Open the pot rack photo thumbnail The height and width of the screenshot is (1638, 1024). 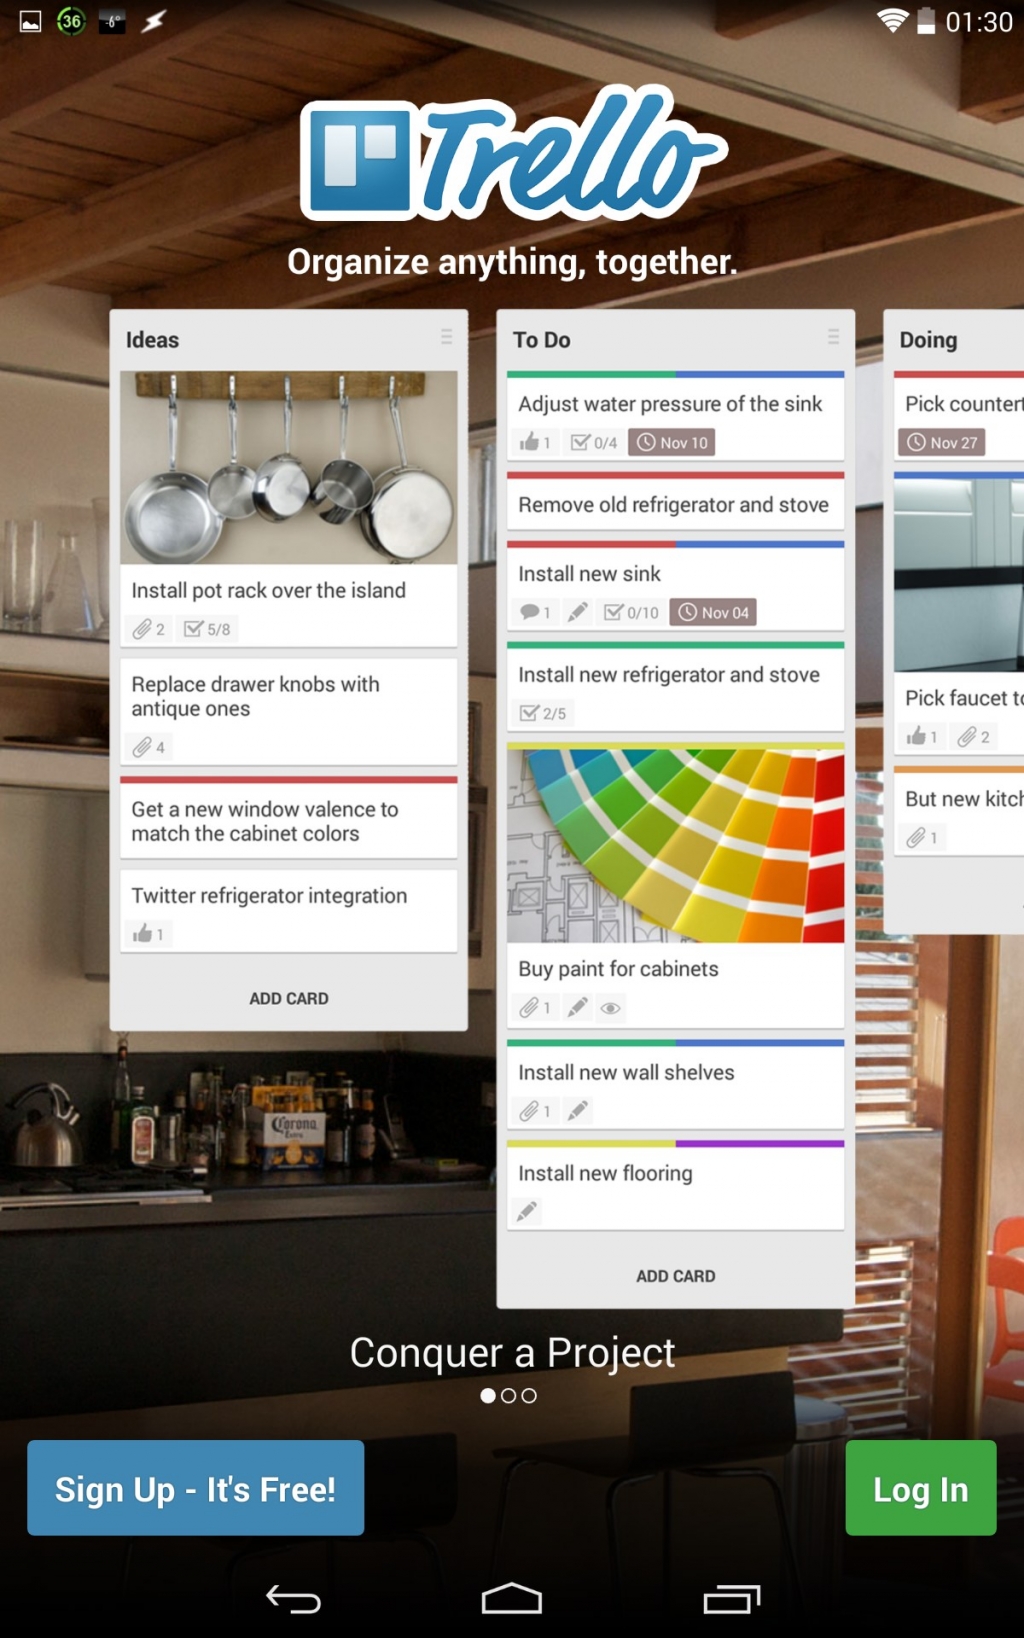click(288, 467)
